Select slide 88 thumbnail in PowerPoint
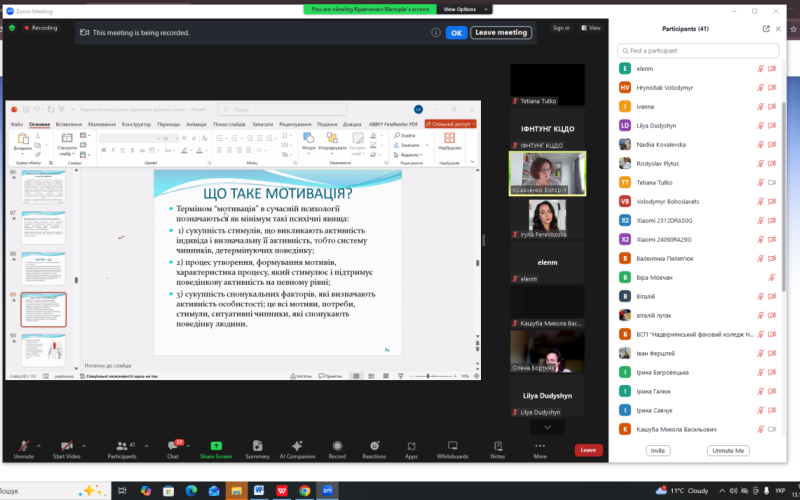The height and width of the screenshot is (500, 800). 43,269
